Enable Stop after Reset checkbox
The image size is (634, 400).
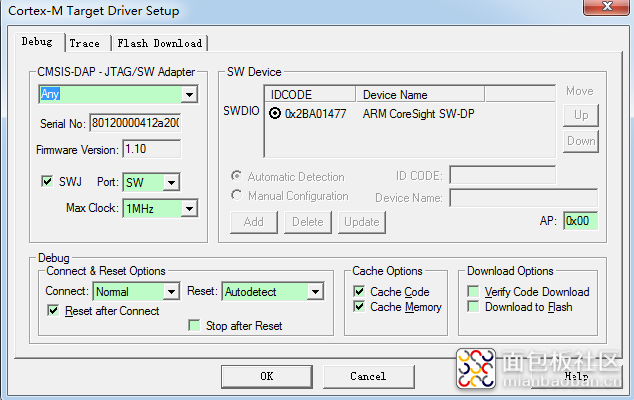point(194,326)
